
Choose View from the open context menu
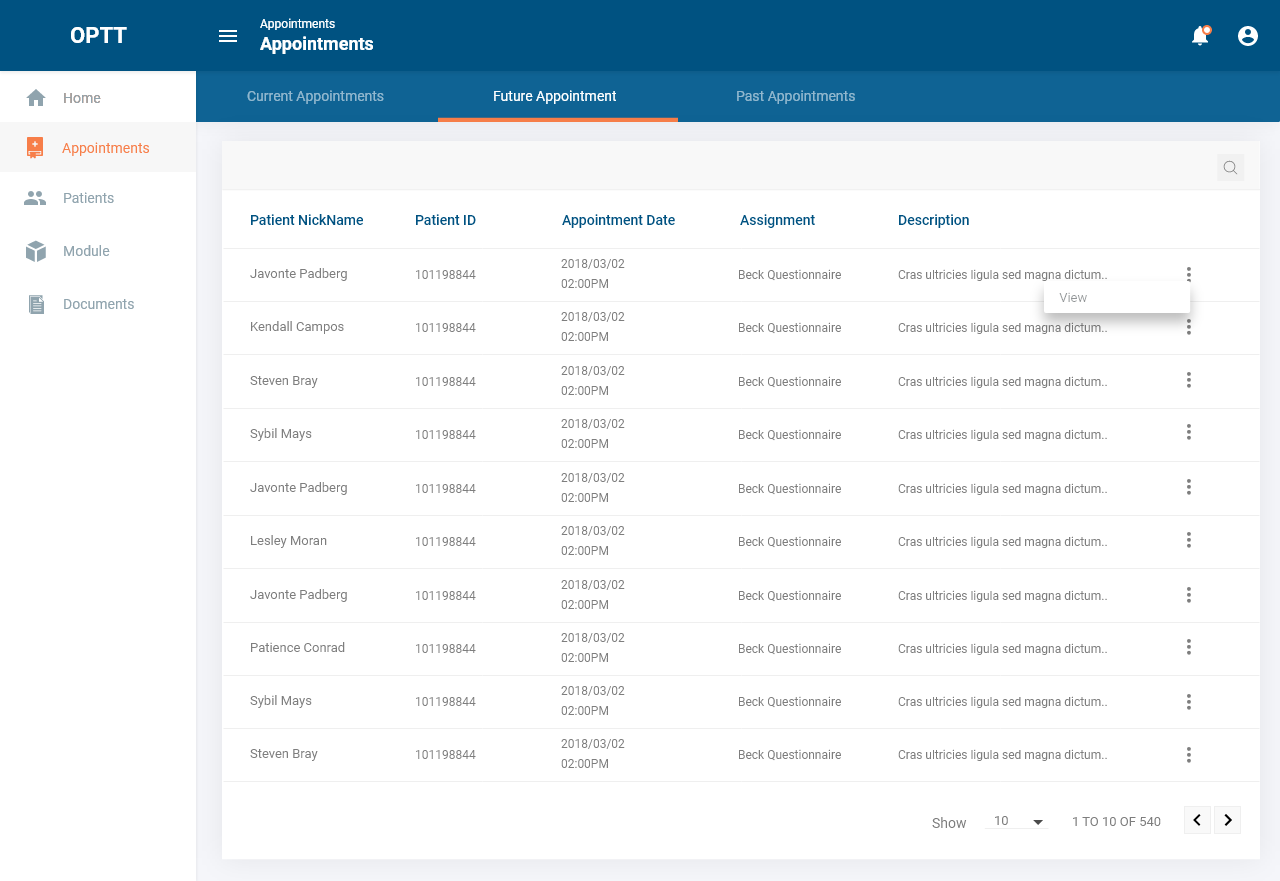click(x=1073, y=298)
